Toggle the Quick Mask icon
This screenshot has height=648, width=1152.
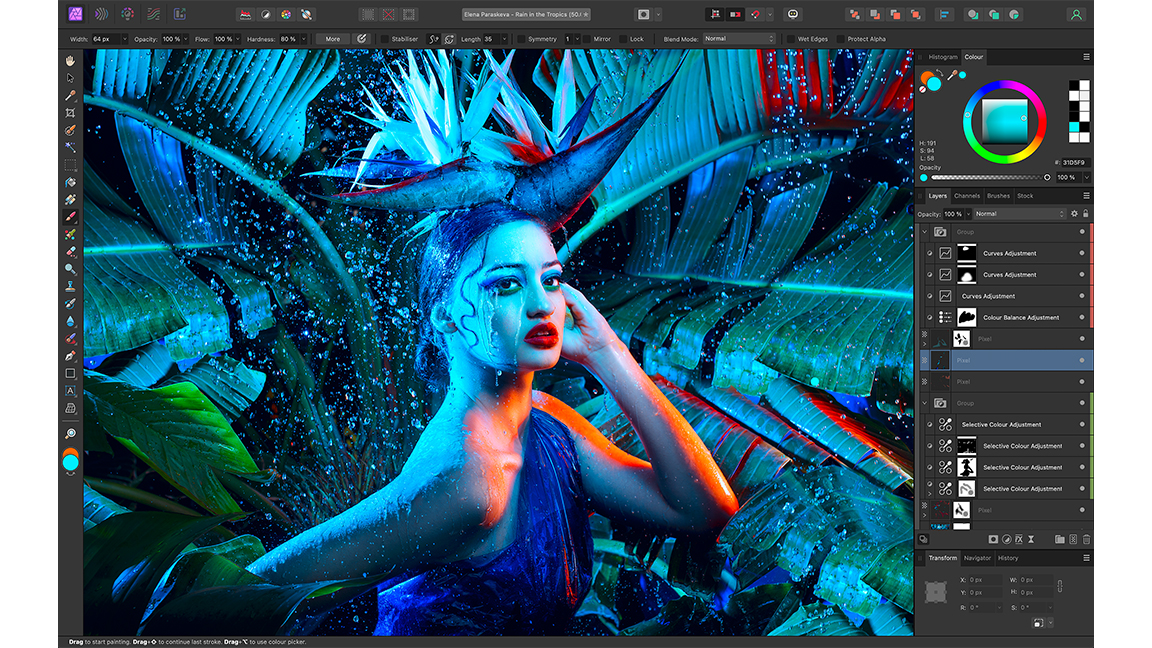[644, 15]
